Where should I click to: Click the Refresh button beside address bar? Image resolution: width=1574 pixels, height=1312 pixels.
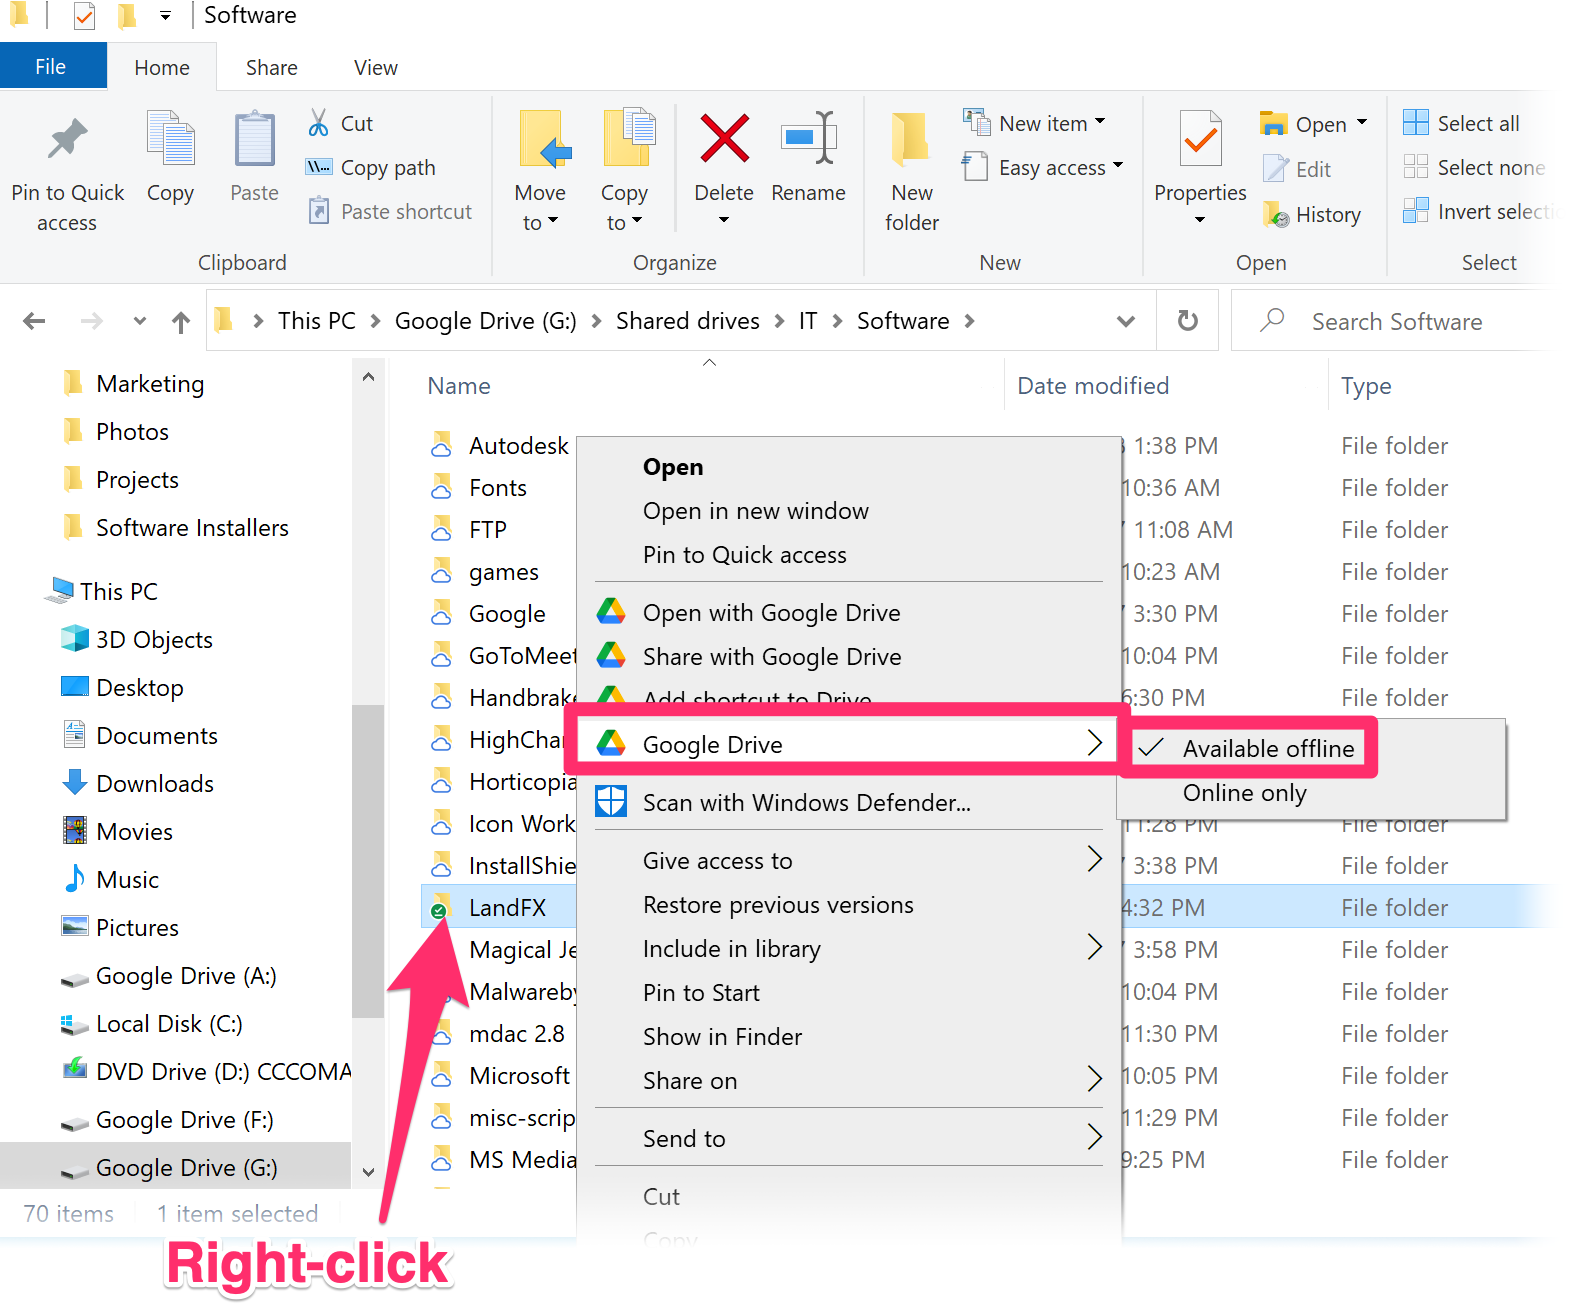[x=1187, y=321]
